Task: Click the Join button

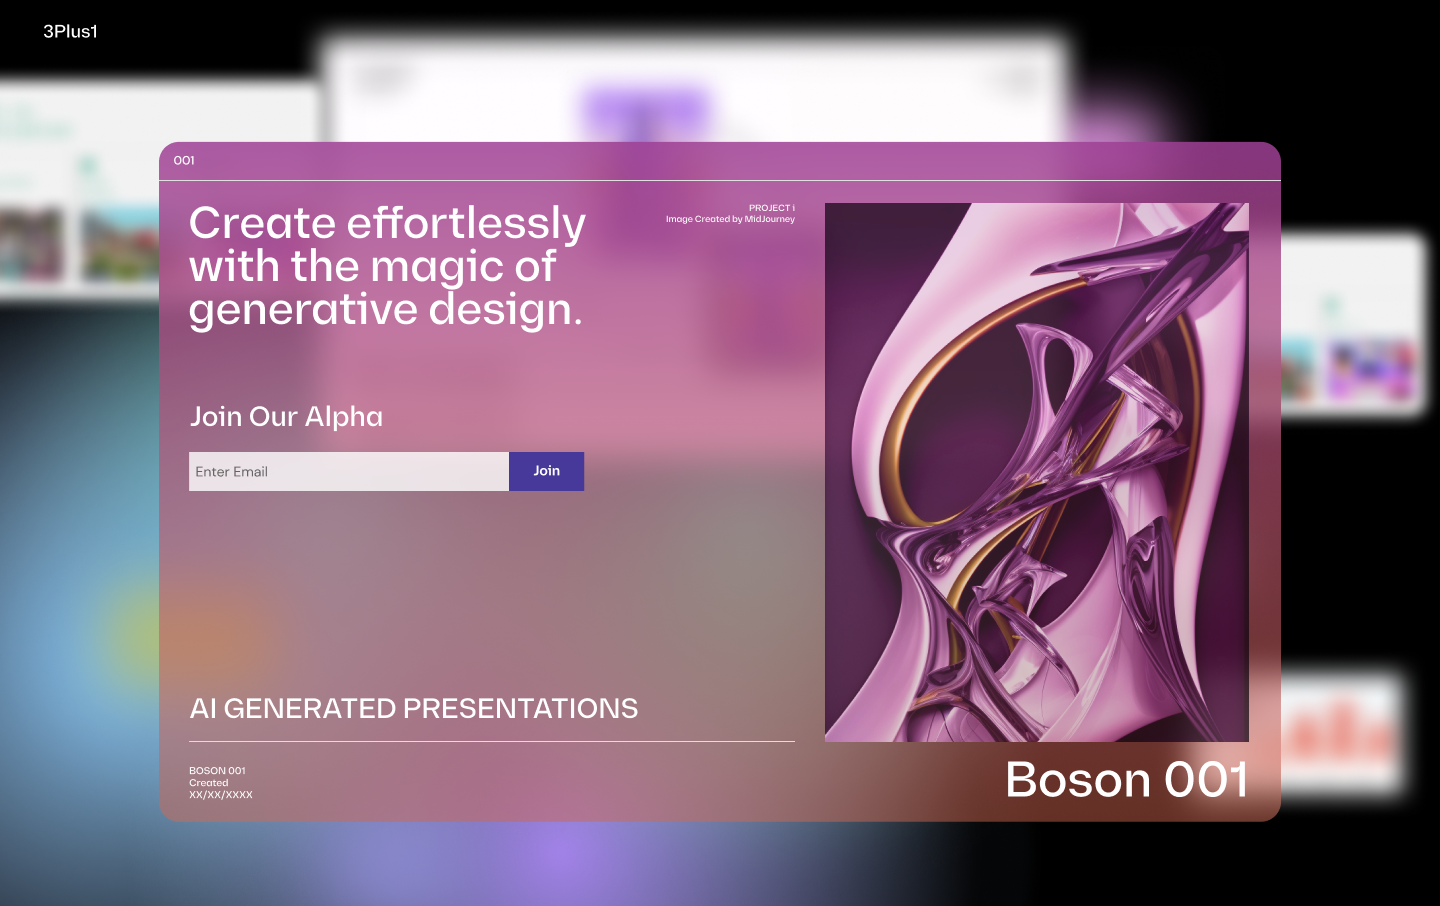Action: click(x=546, y=471)
